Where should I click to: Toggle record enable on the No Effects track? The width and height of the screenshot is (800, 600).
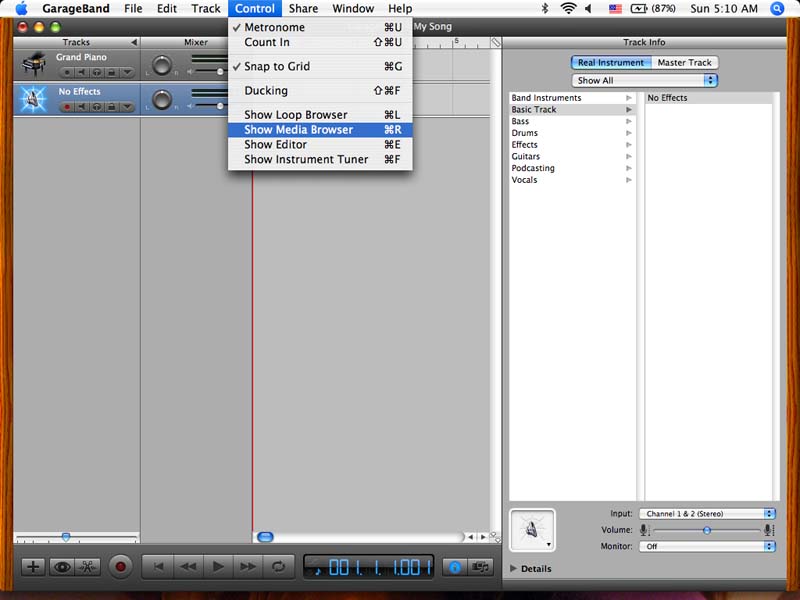(66, 107)
